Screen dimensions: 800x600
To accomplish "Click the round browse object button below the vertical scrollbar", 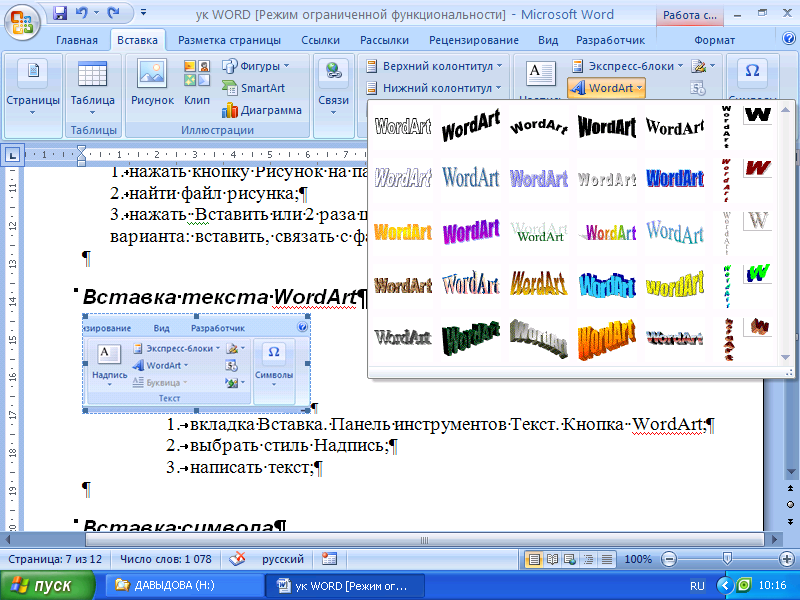I will 790,505.
